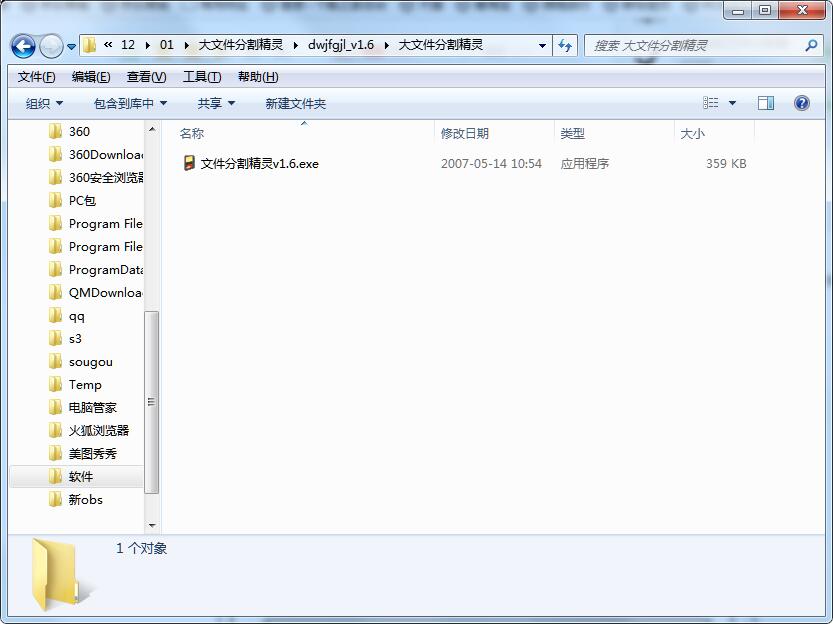This screenshot has width=833, height=624.
Task: Open the 编辑(E) menu
Action: point(91,77)
